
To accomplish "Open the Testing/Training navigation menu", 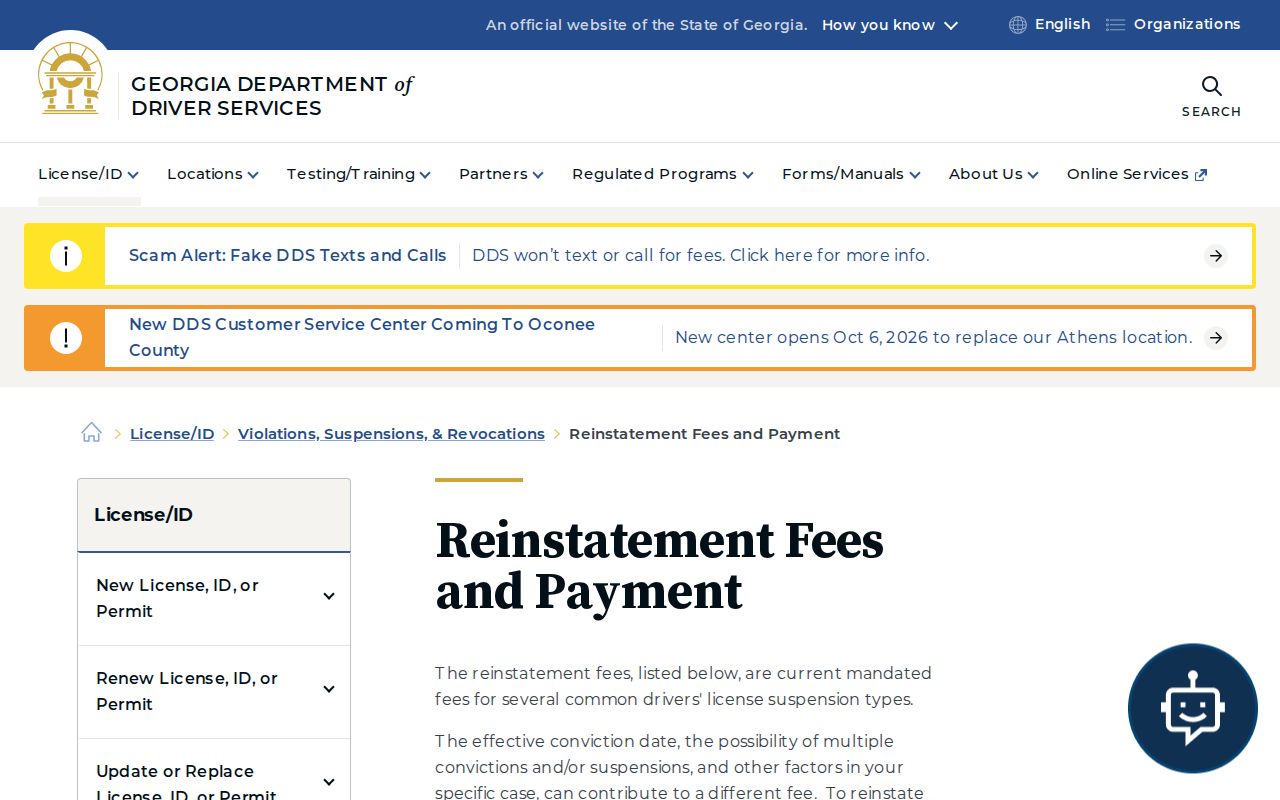I will [x=359, y=174].
